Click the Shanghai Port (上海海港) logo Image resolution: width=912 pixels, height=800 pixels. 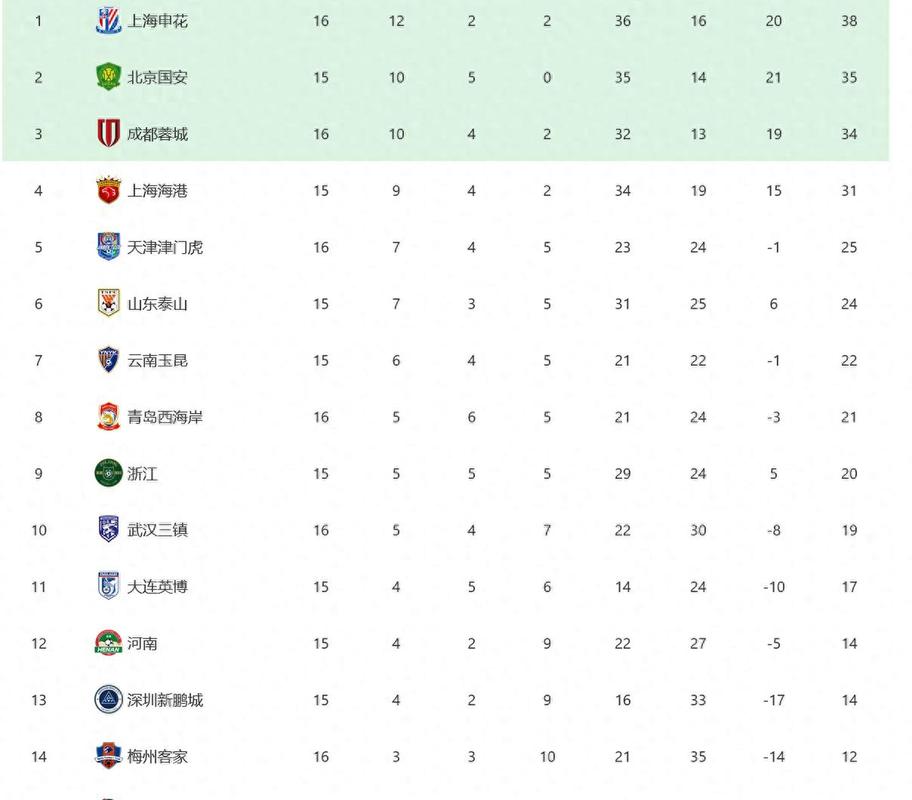pos(108,190)
